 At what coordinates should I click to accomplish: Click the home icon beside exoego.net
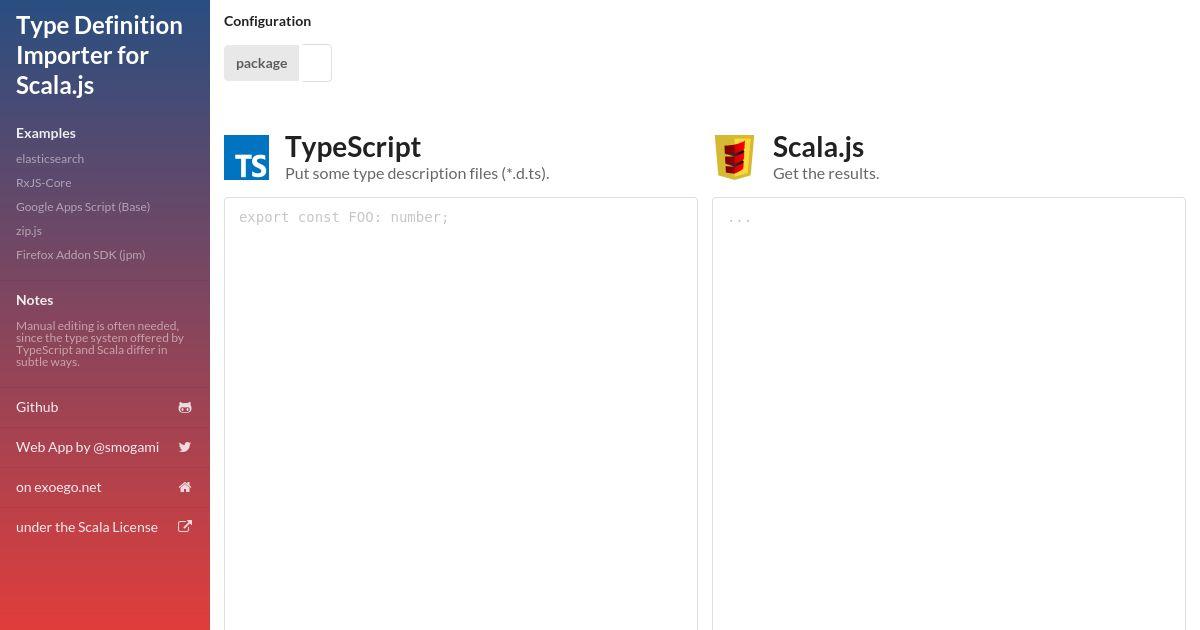tap(185, 487)
